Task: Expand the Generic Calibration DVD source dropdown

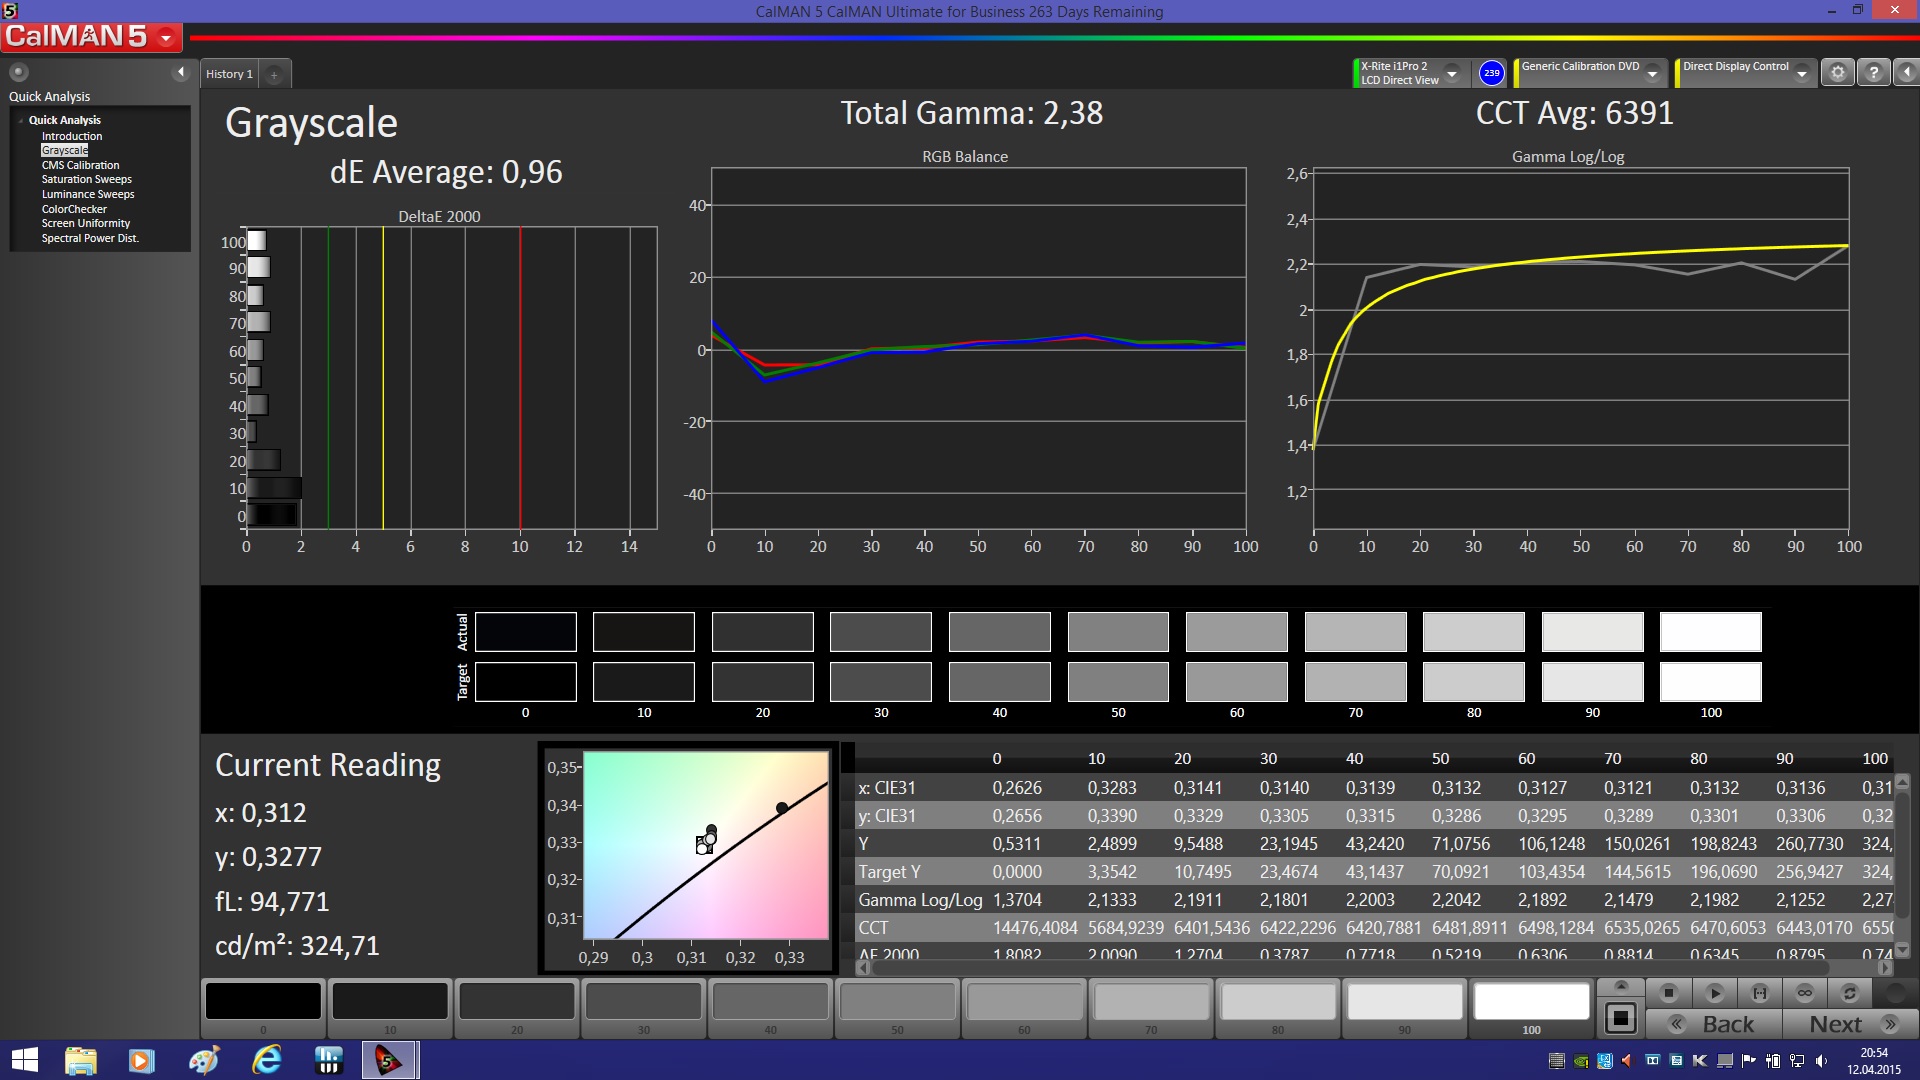Action: [1652, 73]
